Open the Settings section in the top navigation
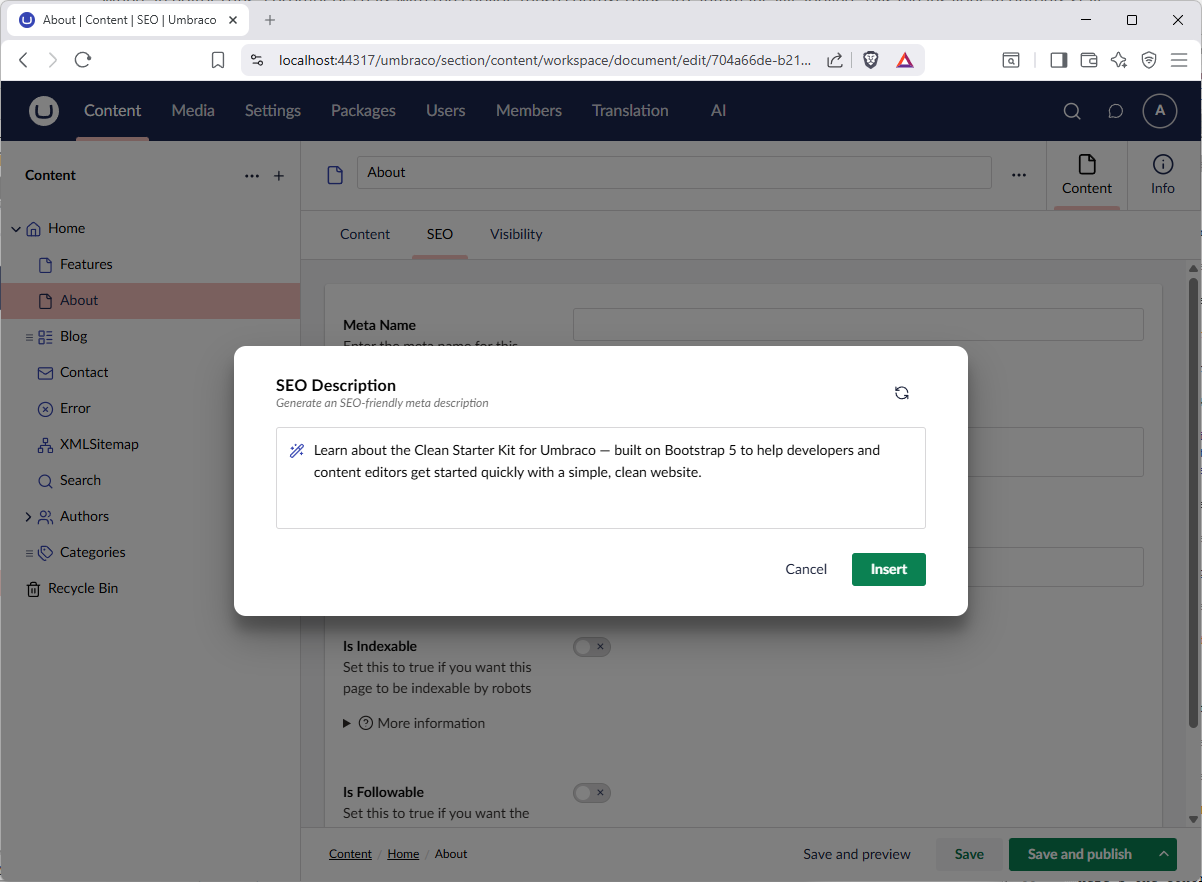This screenshot has height=882, width=1202. pyautogui.click(x=272, y=110)
